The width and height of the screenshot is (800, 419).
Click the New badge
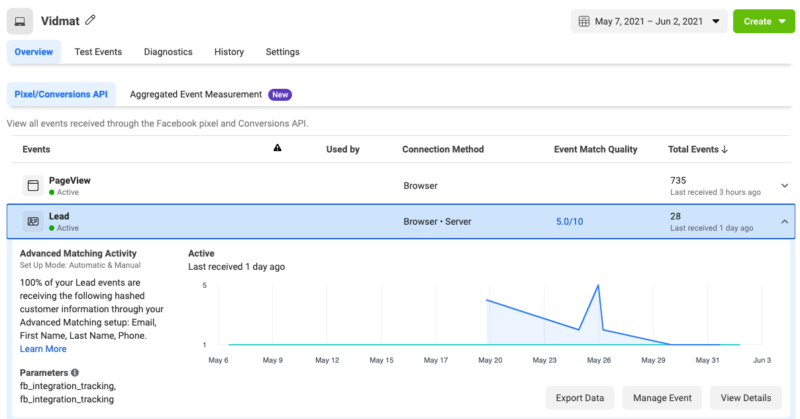click(x=280, y=94)
